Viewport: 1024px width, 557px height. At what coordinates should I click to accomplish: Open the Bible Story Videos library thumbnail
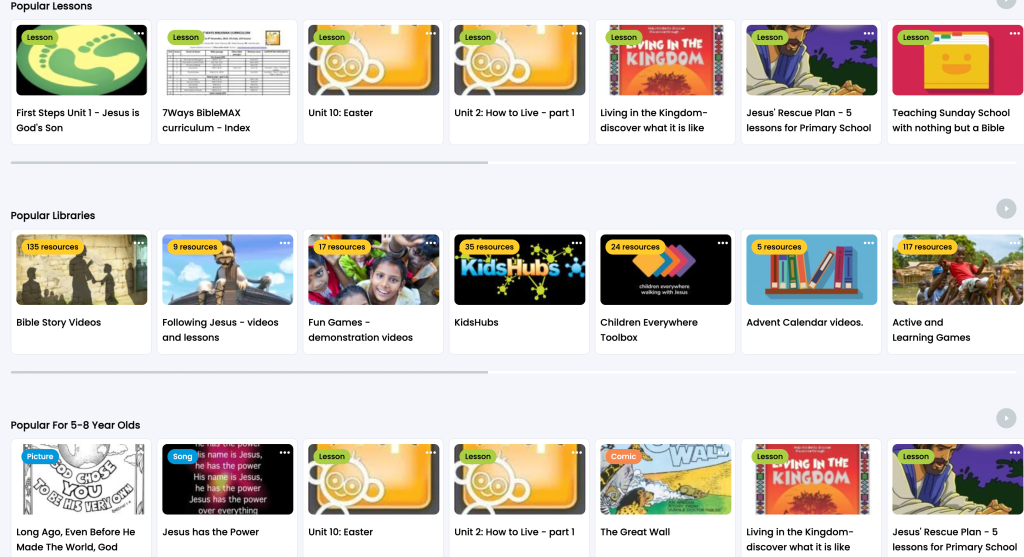[82, 270]
